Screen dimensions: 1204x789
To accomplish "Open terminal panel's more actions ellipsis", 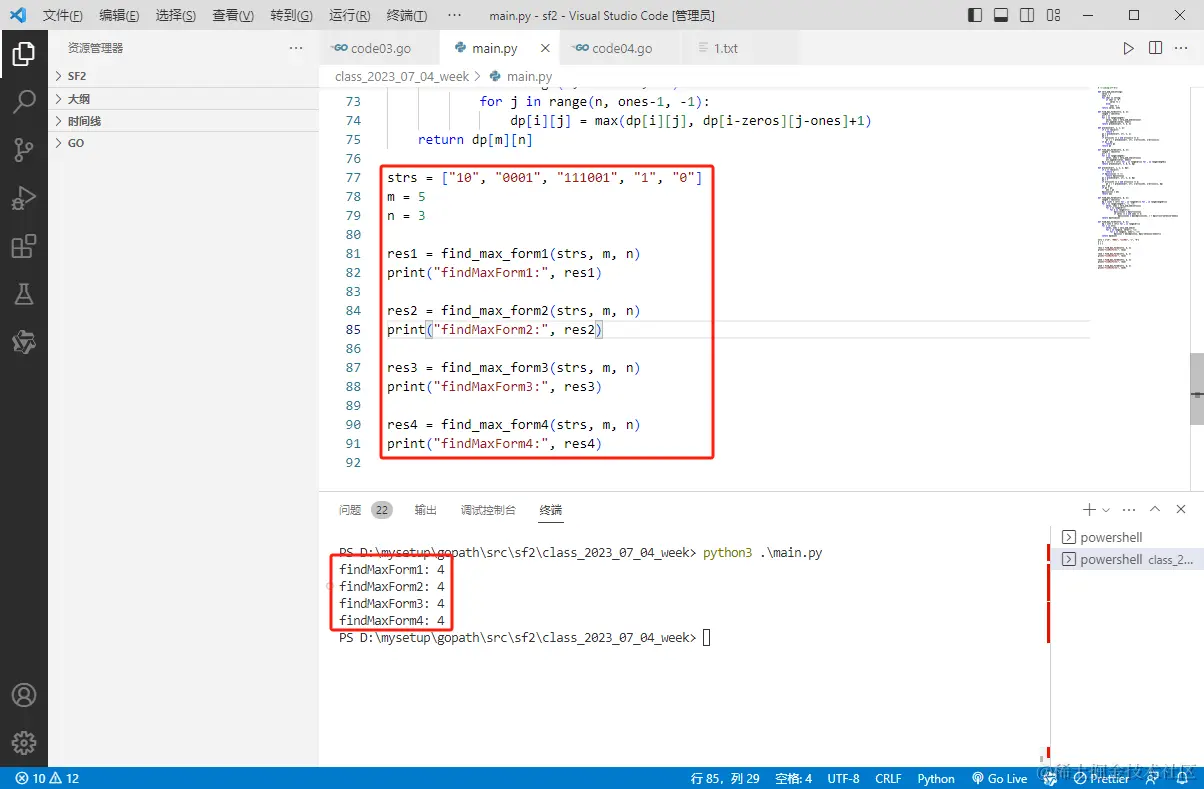I will [1130, 510].
